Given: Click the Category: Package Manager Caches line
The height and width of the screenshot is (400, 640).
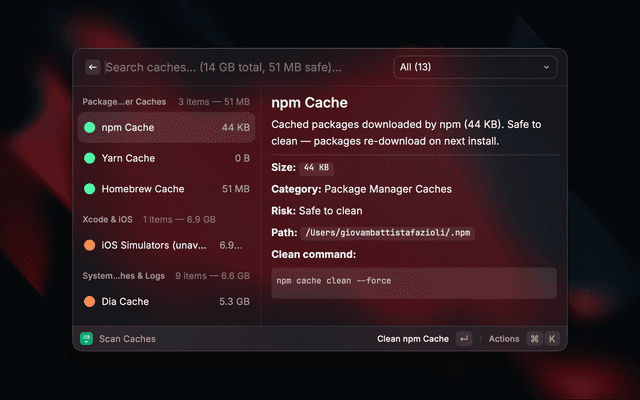Looking at the screenshot, I should pos(362,189).
